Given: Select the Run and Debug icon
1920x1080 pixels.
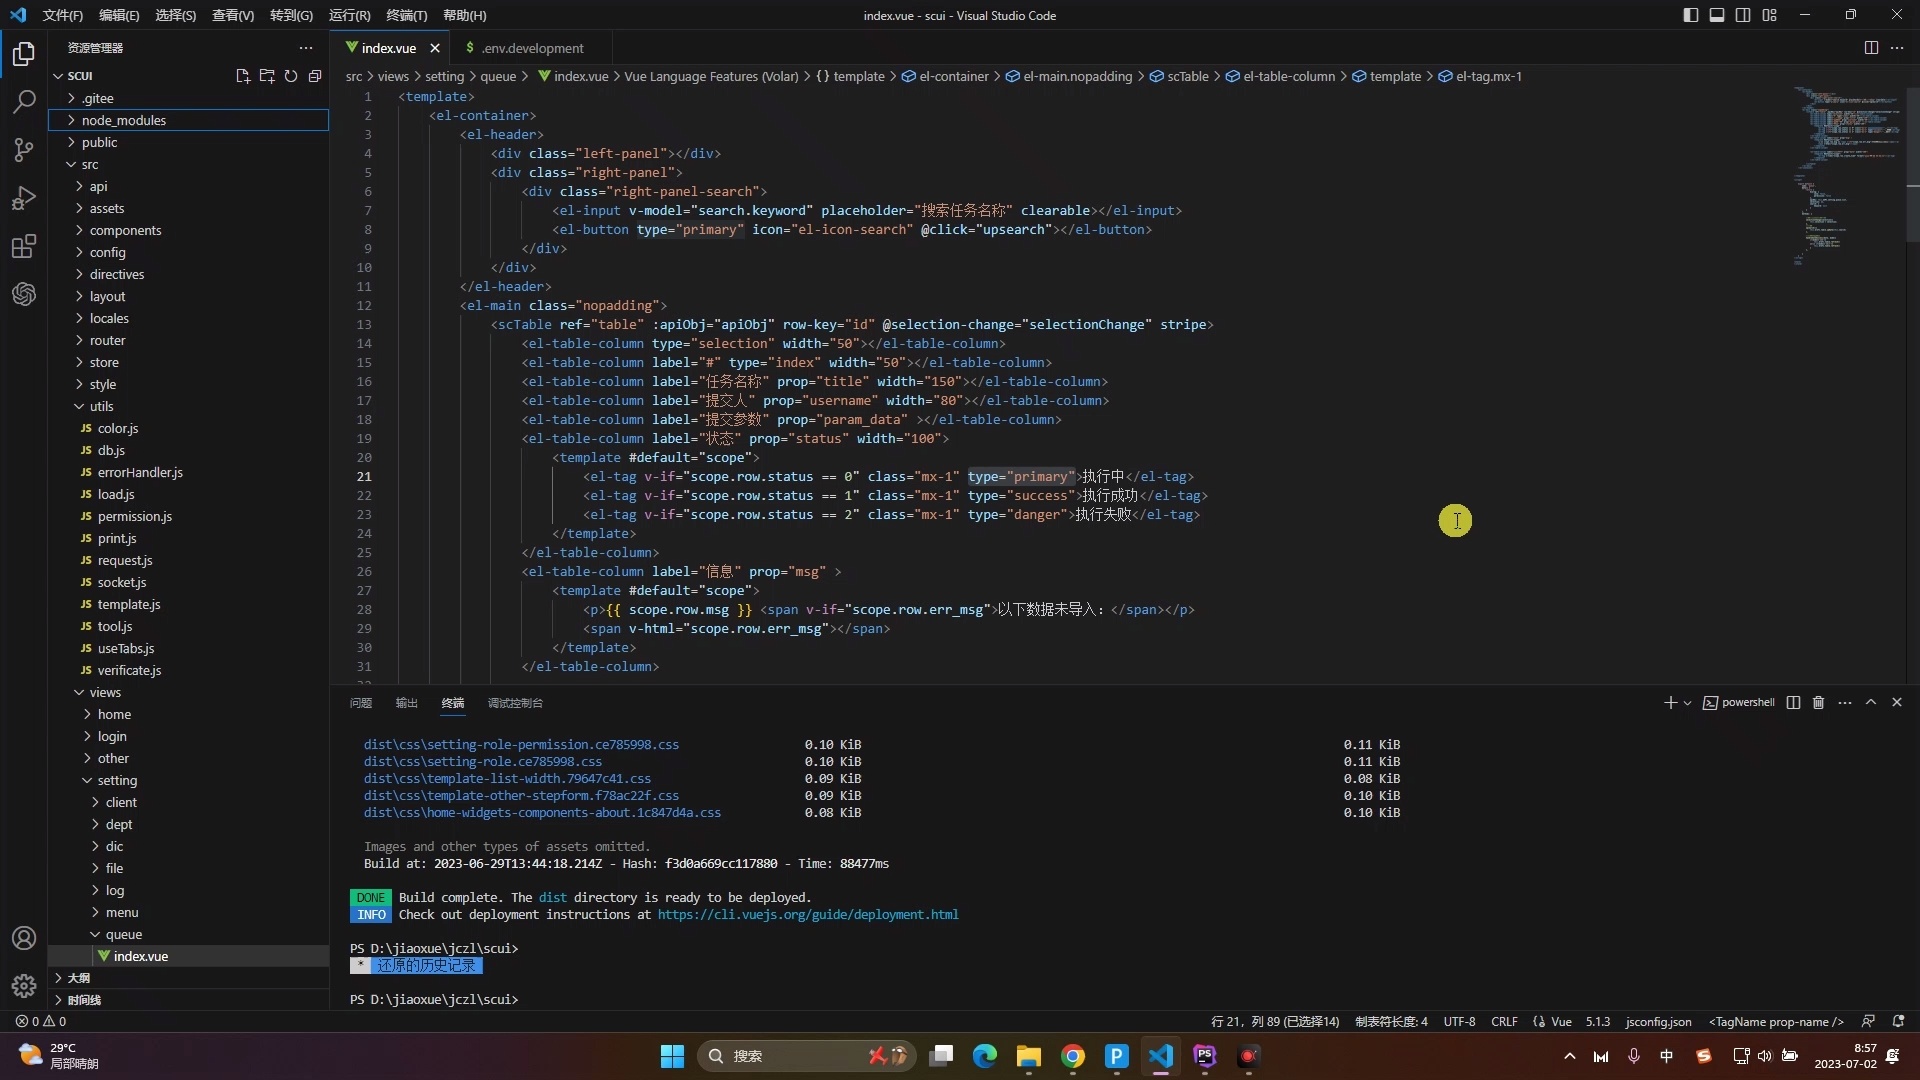Looking at the screenshot, I should pos(23,198).
